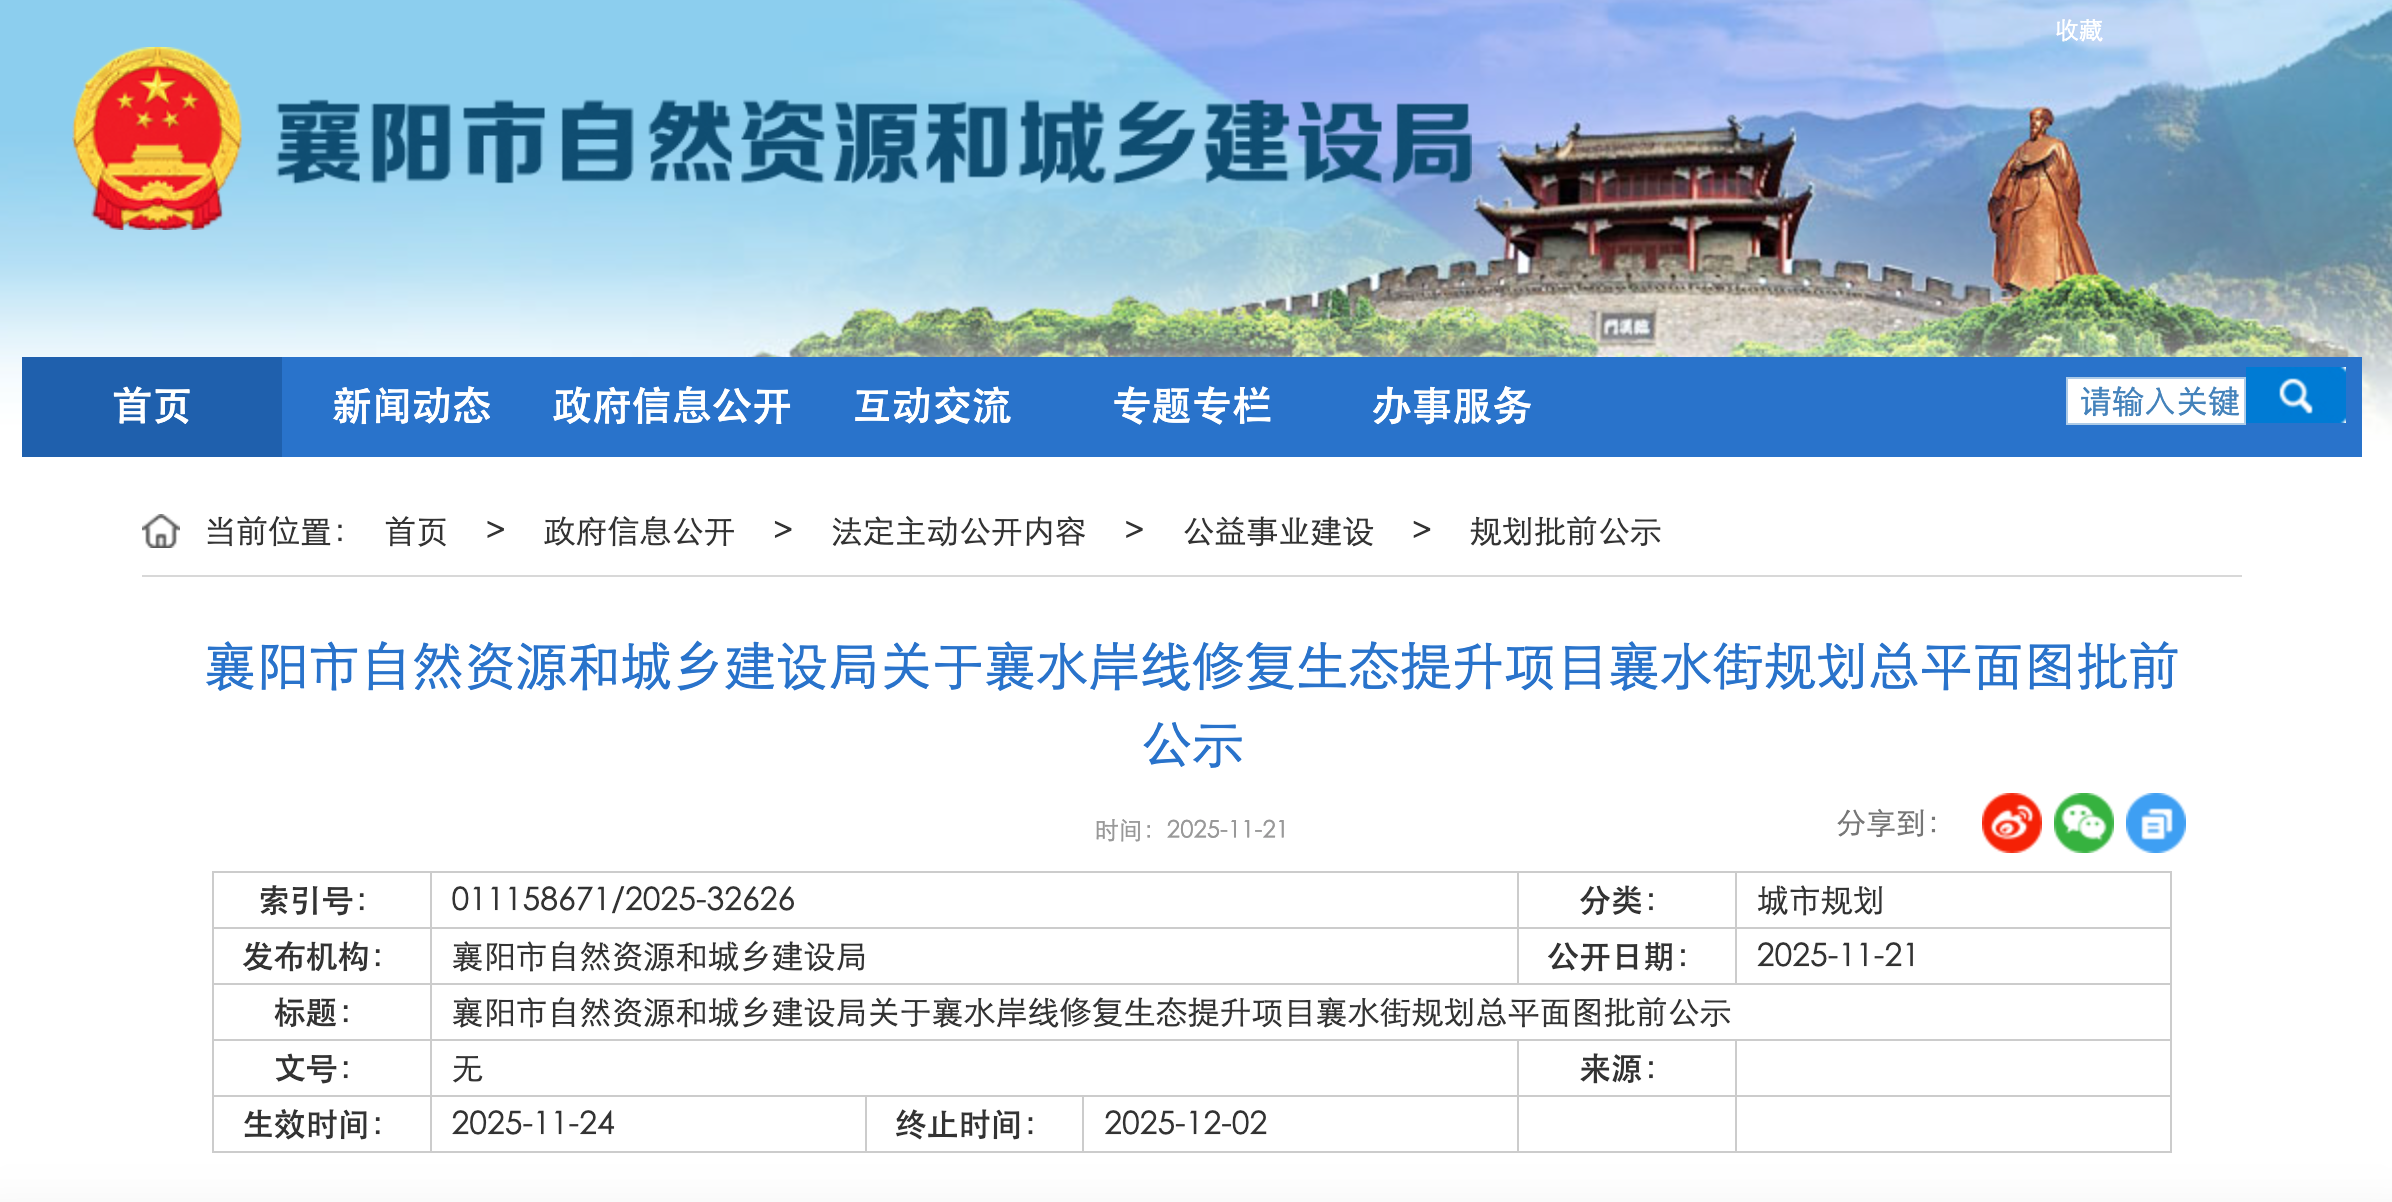The height and width of the screenshot is (1202, 2392).
Task: Click the 规划批前公示 breadcrumb link
Action: (x=1565, y=531)
